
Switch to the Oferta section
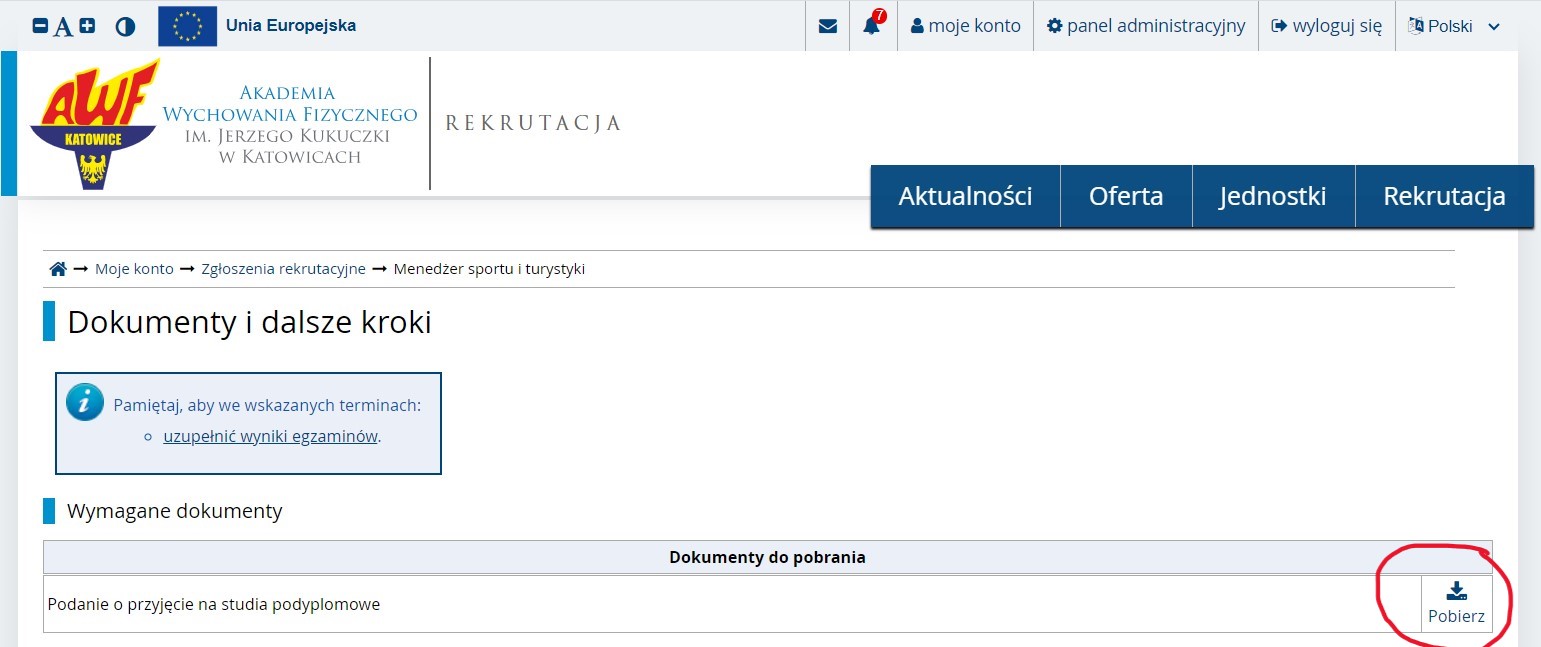[x=1126, y=196]
